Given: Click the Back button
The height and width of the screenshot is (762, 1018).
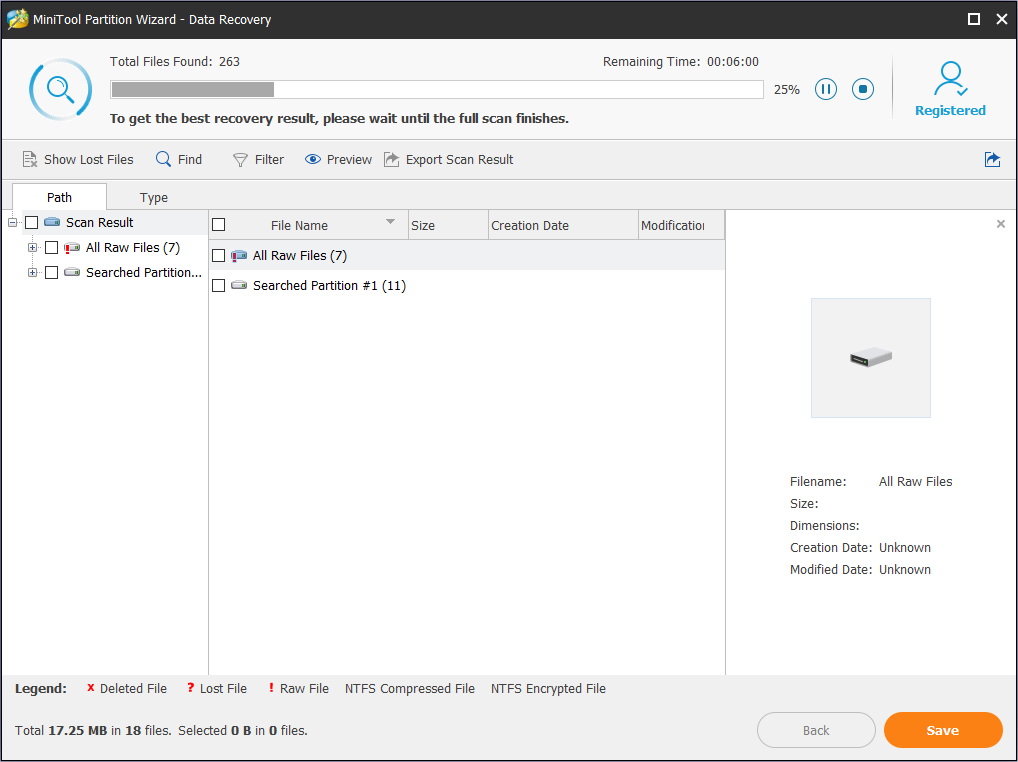Looking at the screenshot, I should click(x=816, y=730).
